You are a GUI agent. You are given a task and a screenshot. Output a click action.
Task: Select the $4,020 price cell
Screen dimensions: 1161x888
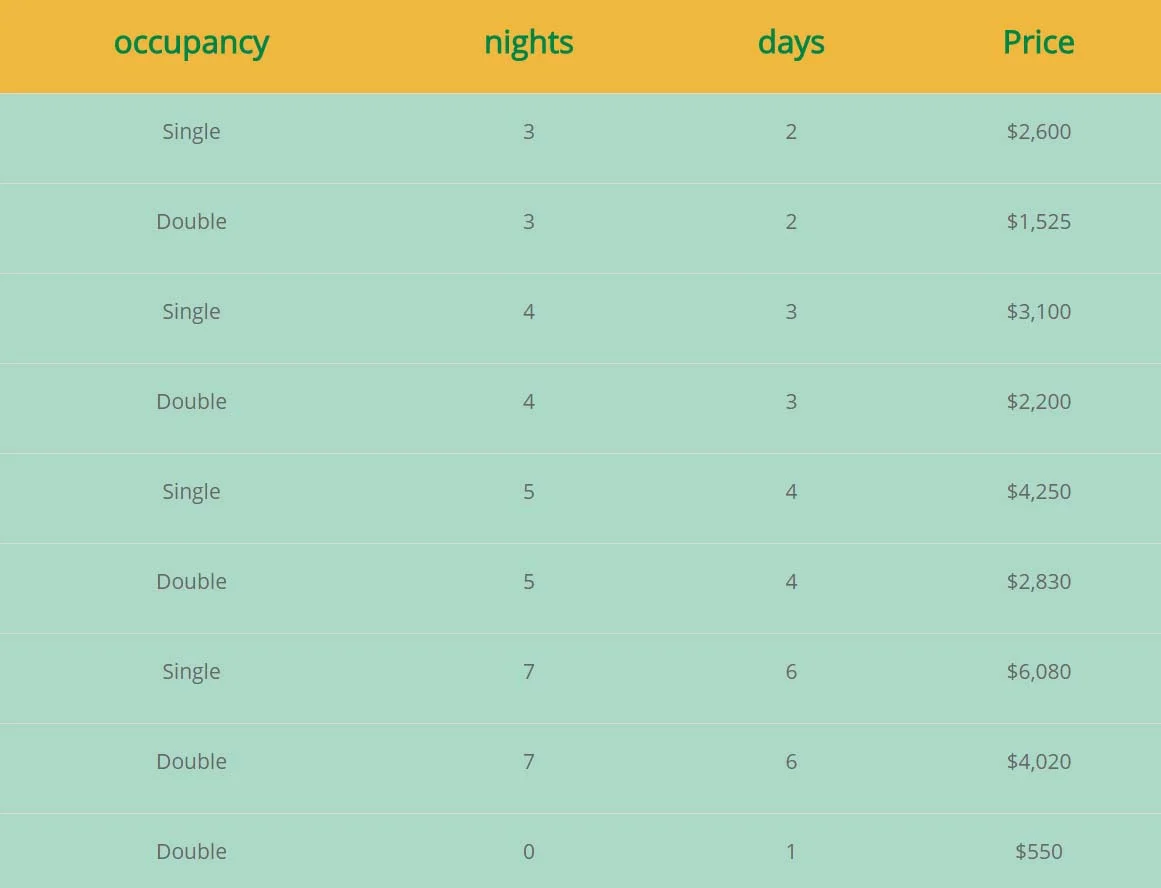pyautogui.click(x=1038, y=761)
